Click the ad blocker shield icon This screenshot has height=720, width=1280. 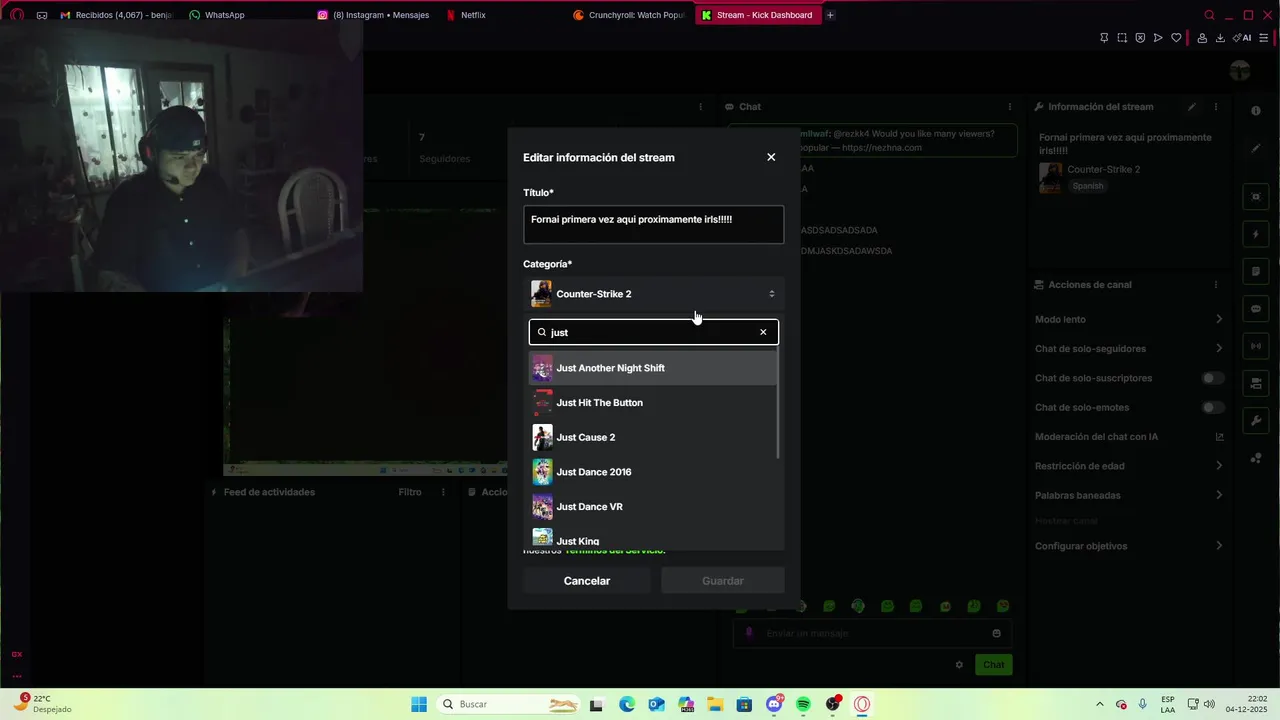click(x=1140, y=38)
